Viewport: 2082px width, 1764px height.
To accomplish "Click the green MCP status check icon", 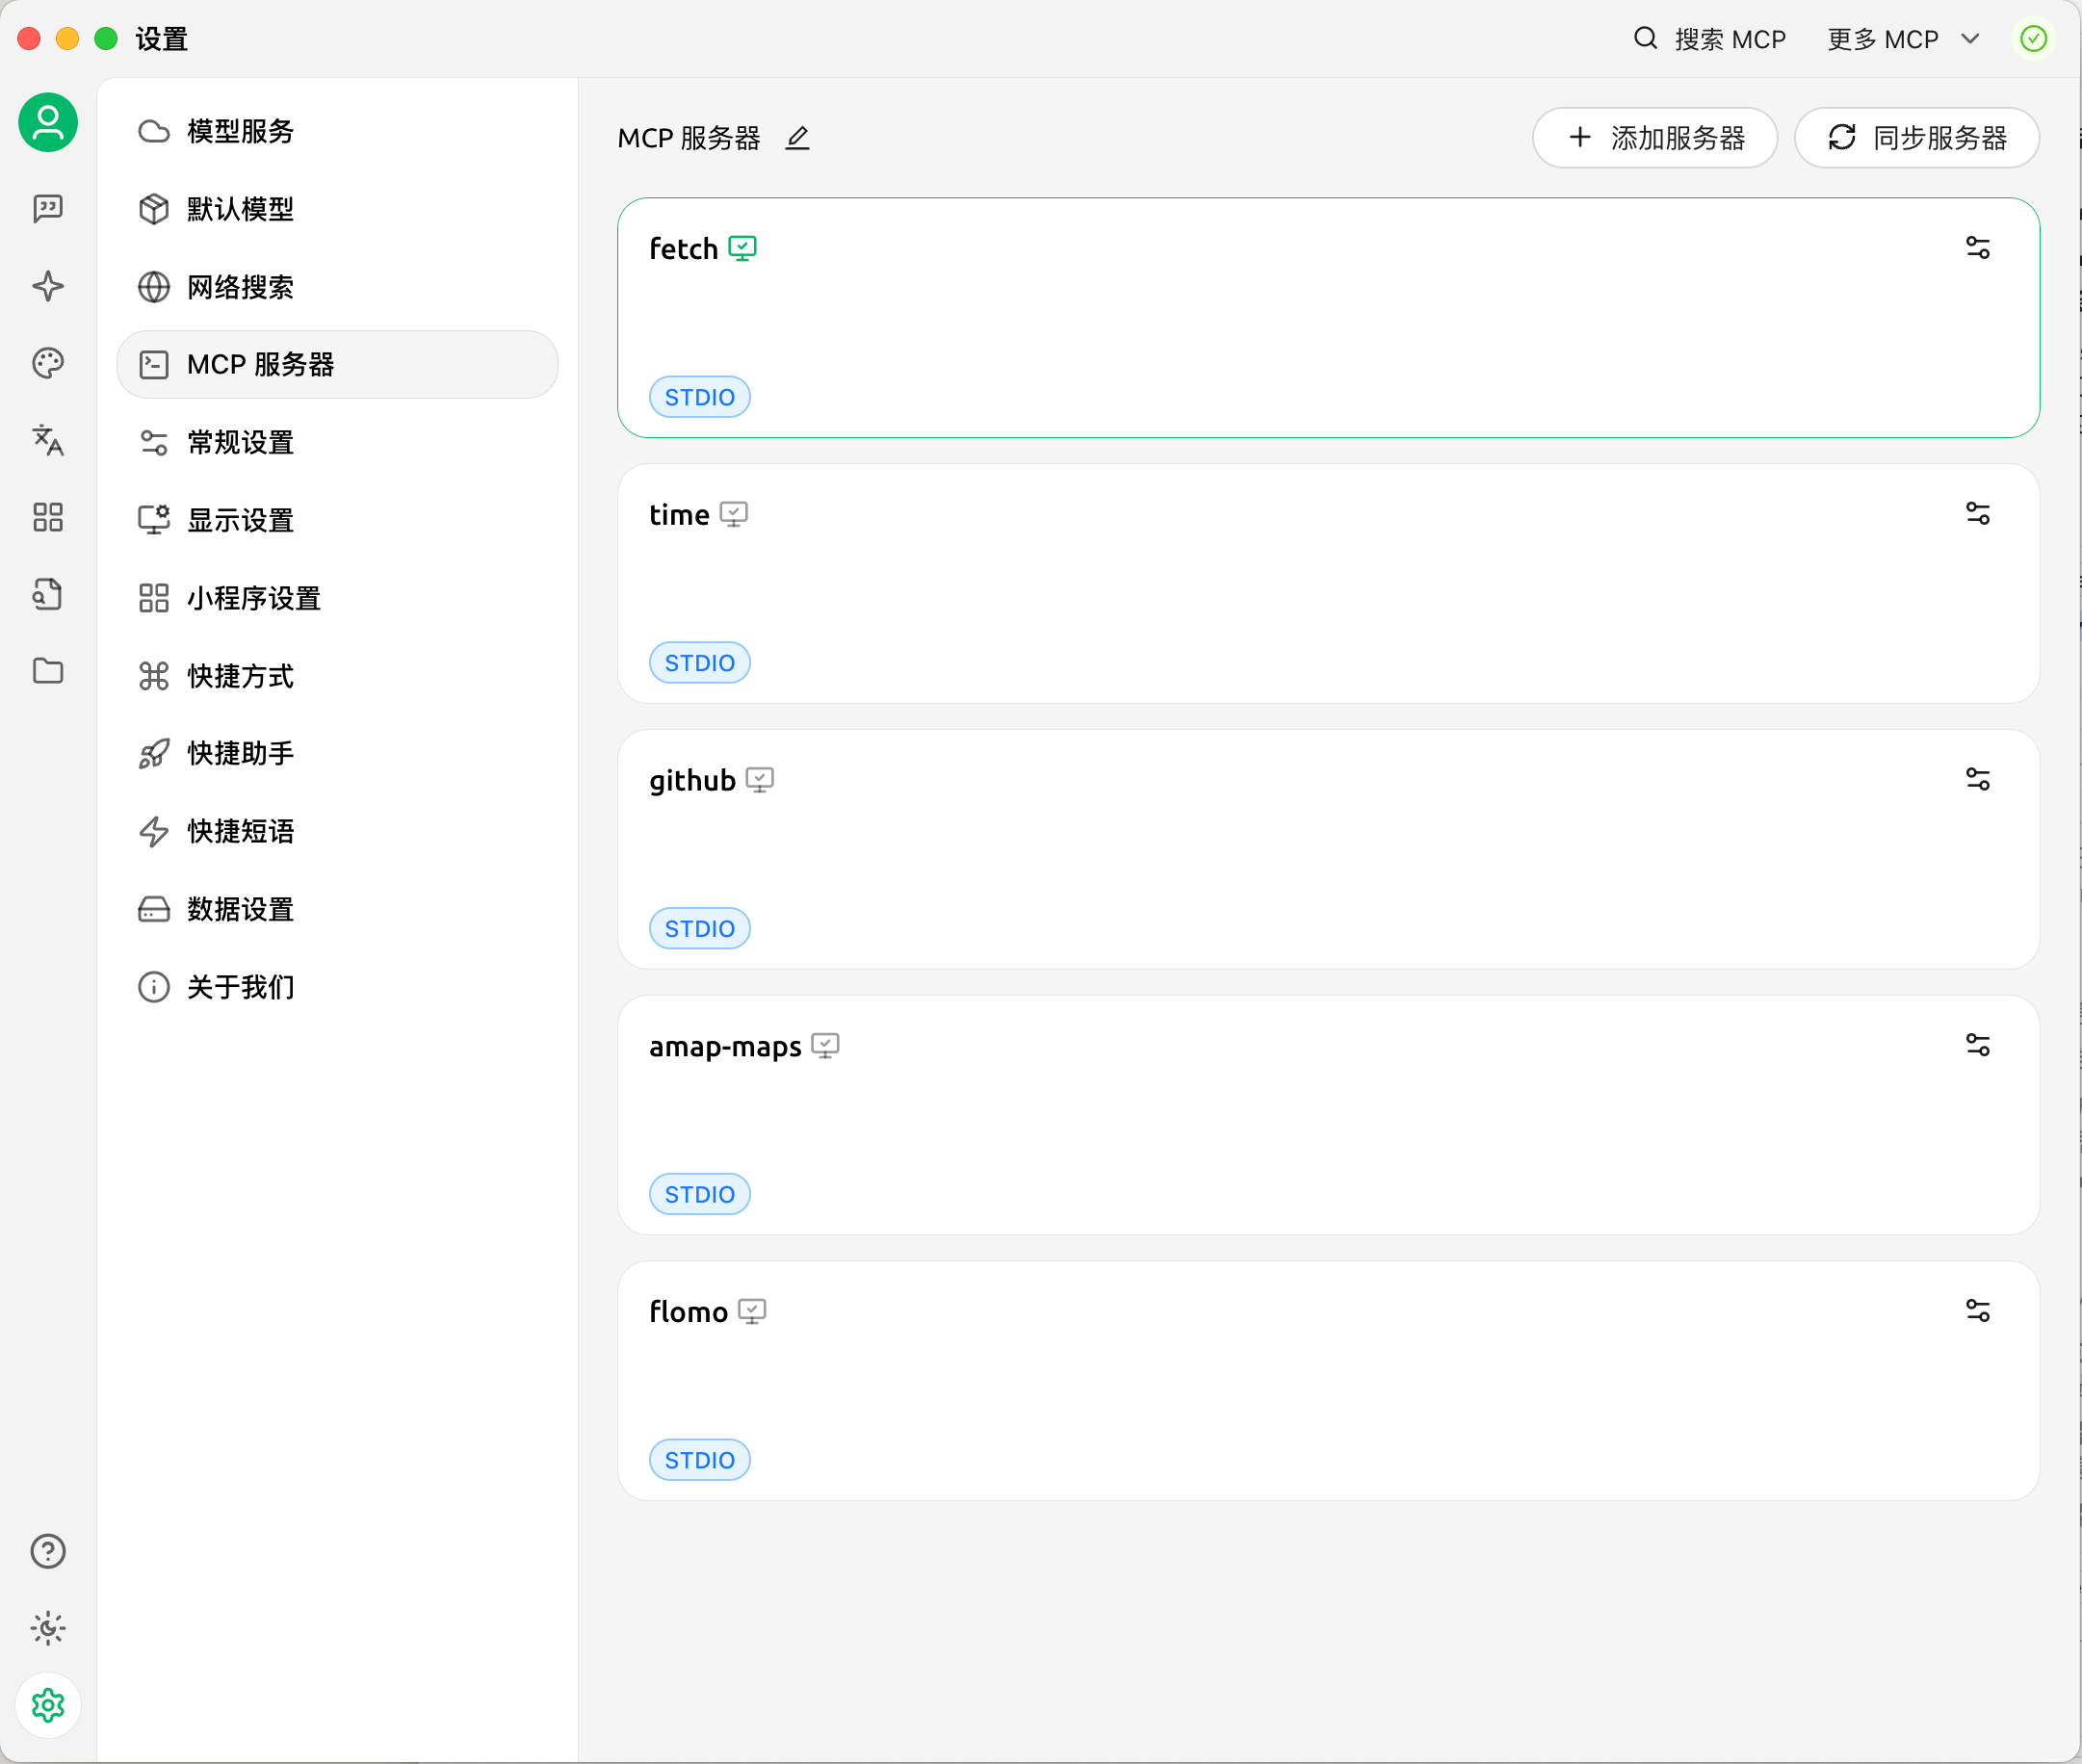I will tap(2033, 39).
